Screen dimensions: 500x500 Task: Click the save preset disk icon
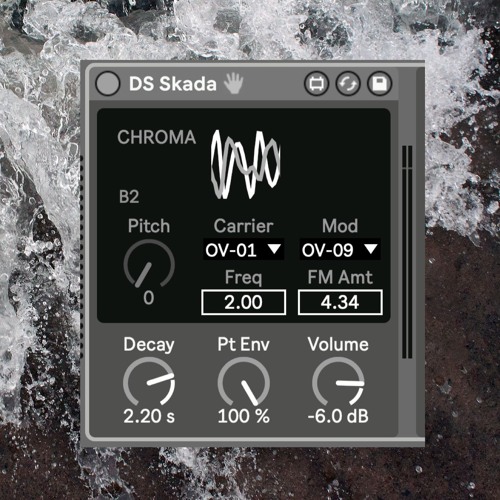pos(379,83)
